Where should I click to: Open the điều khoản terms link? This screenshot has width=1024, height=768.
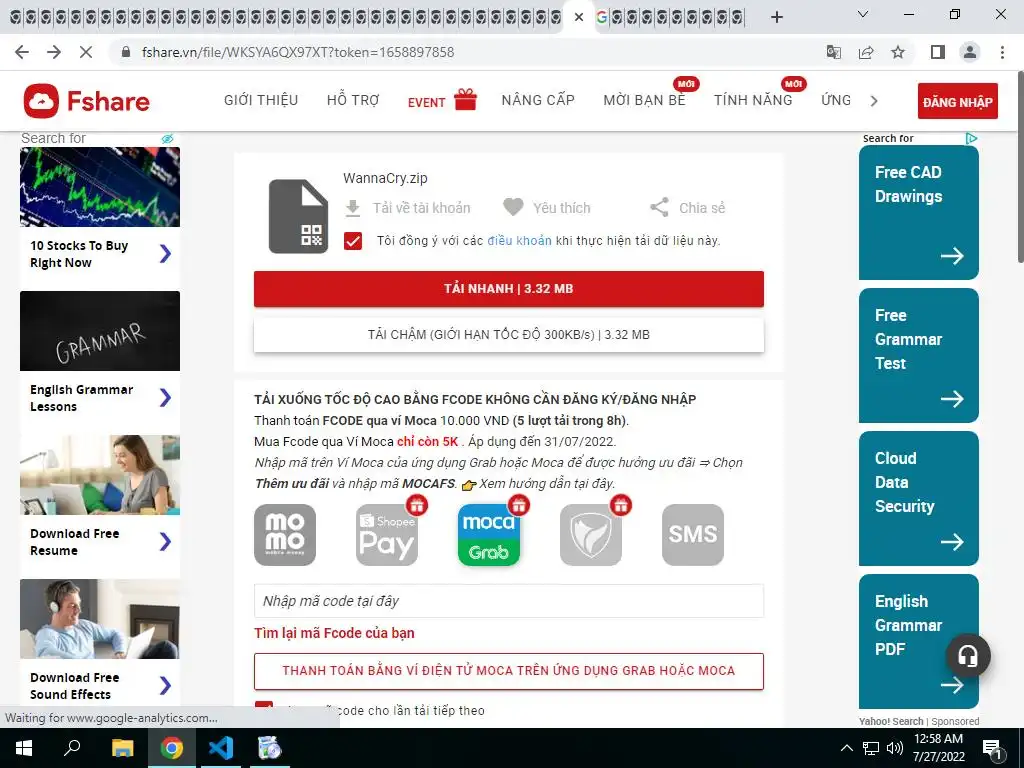(x=519, y=241)
